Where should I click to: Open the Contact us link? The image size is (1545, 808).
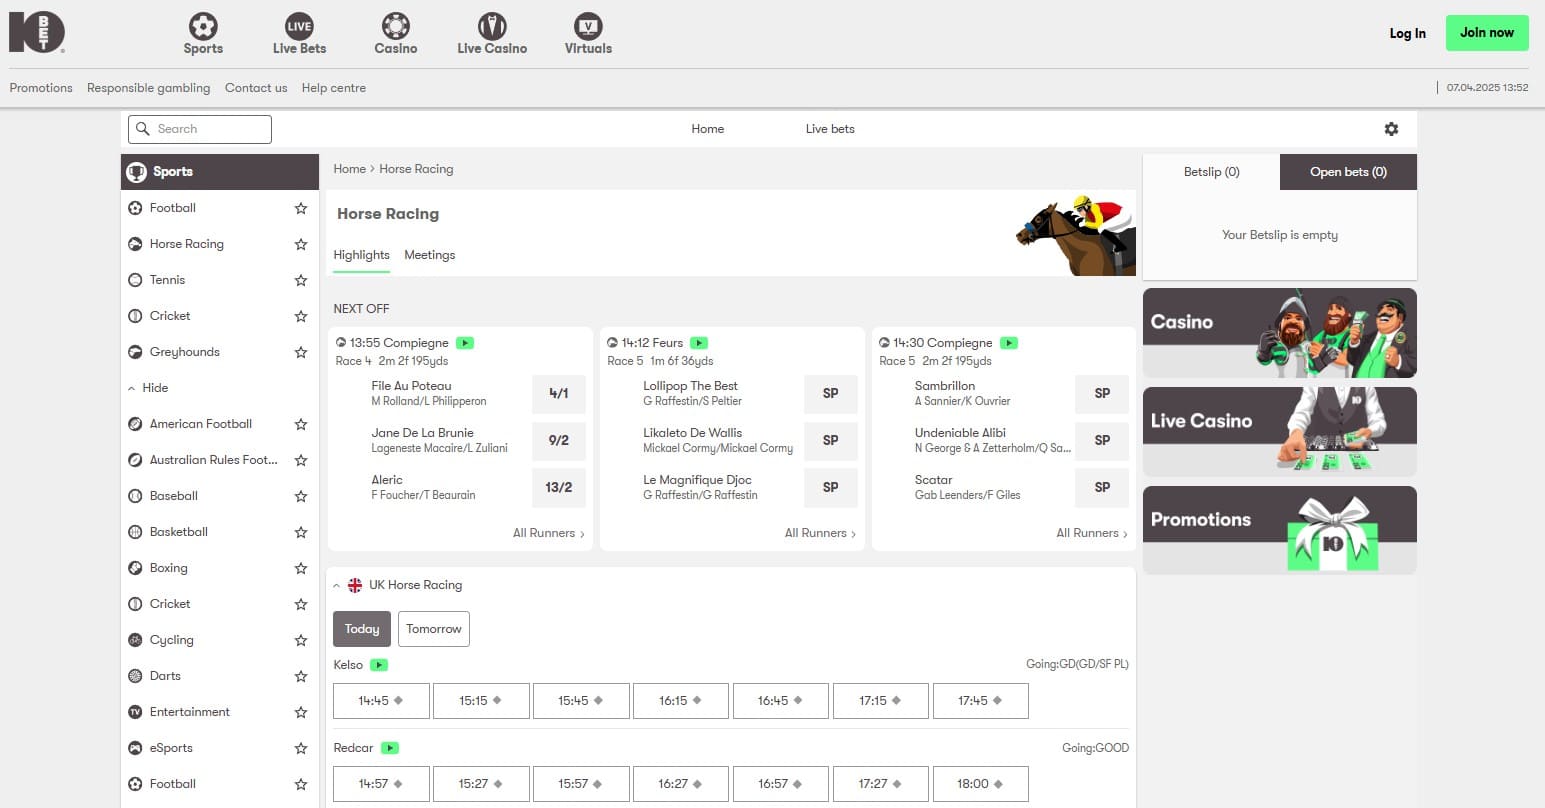(256, 88)
